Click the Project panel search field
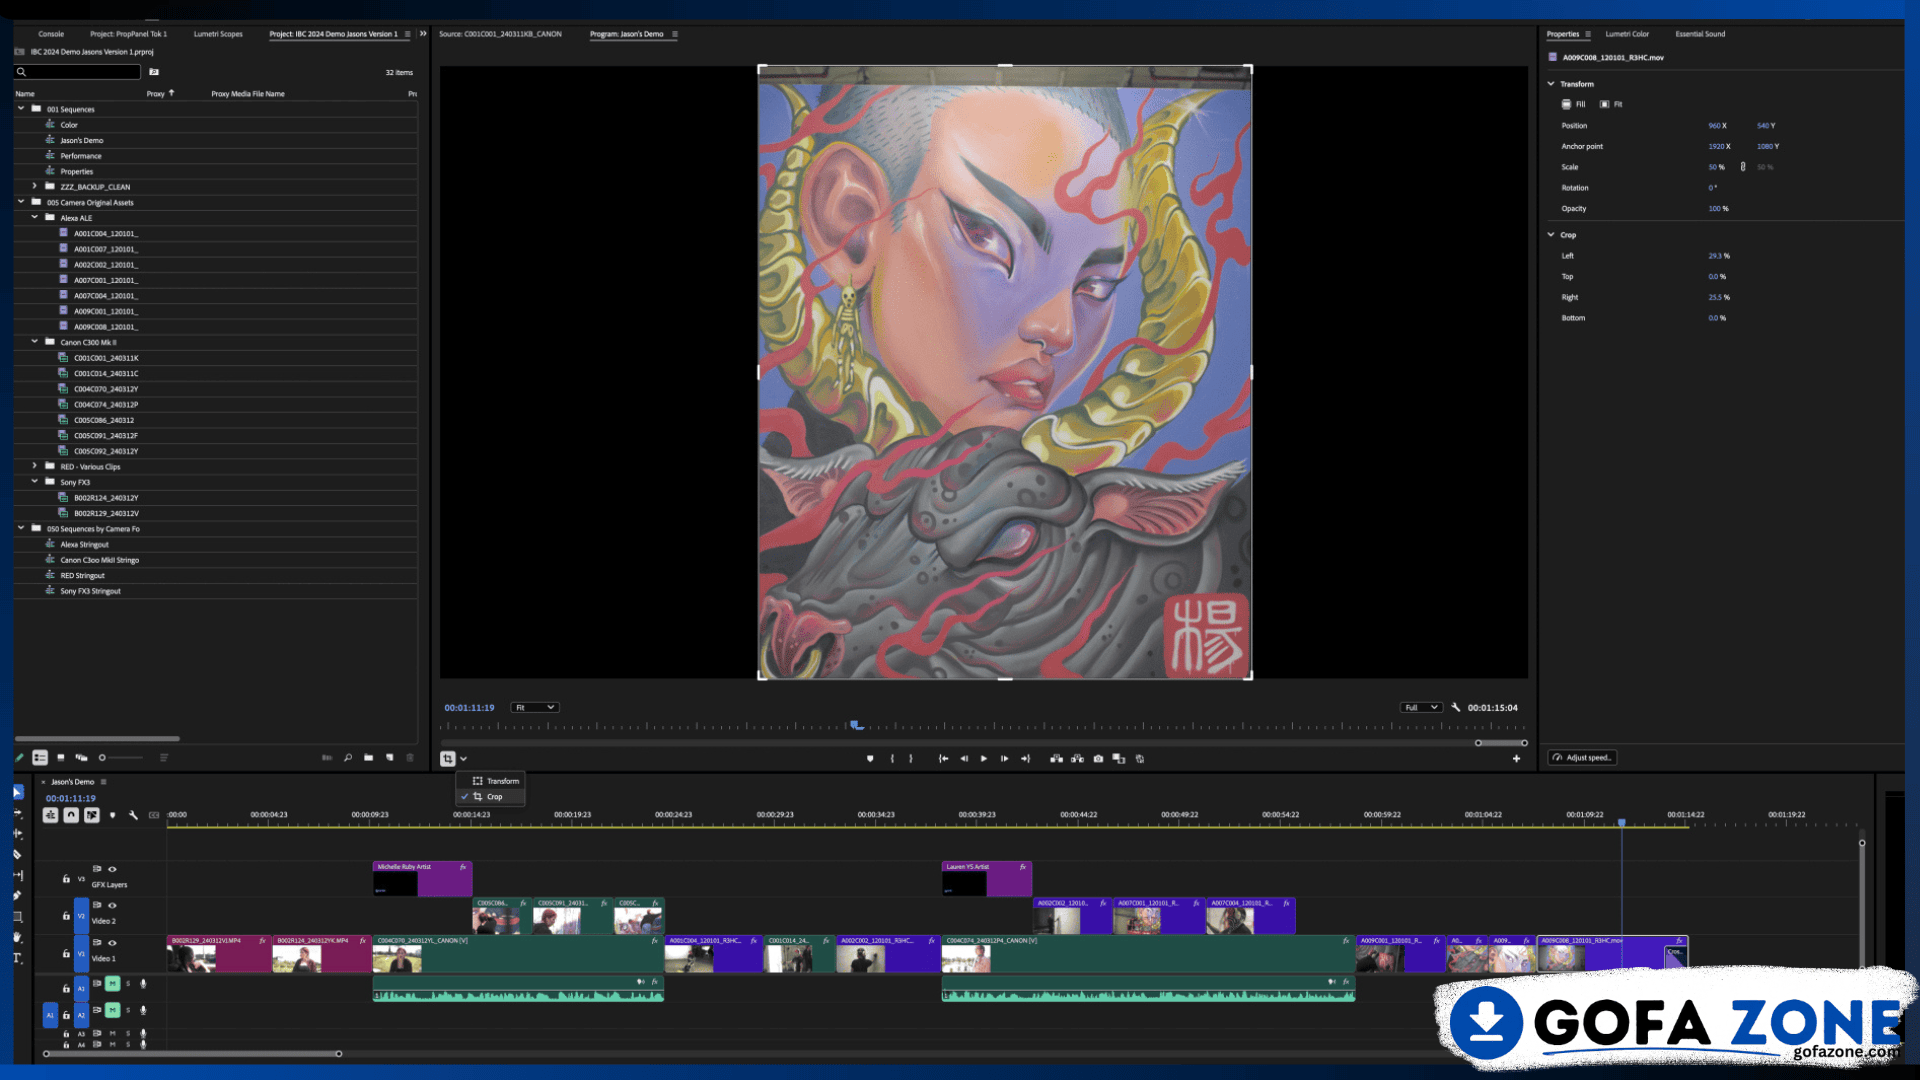1920x1080 pixels. [x=78, y=72]
